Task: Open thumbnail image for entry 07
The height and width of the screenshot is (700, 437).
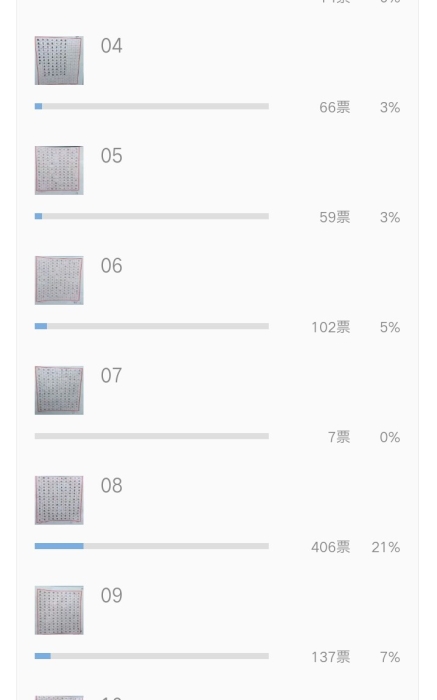Action: pos(59,390)
